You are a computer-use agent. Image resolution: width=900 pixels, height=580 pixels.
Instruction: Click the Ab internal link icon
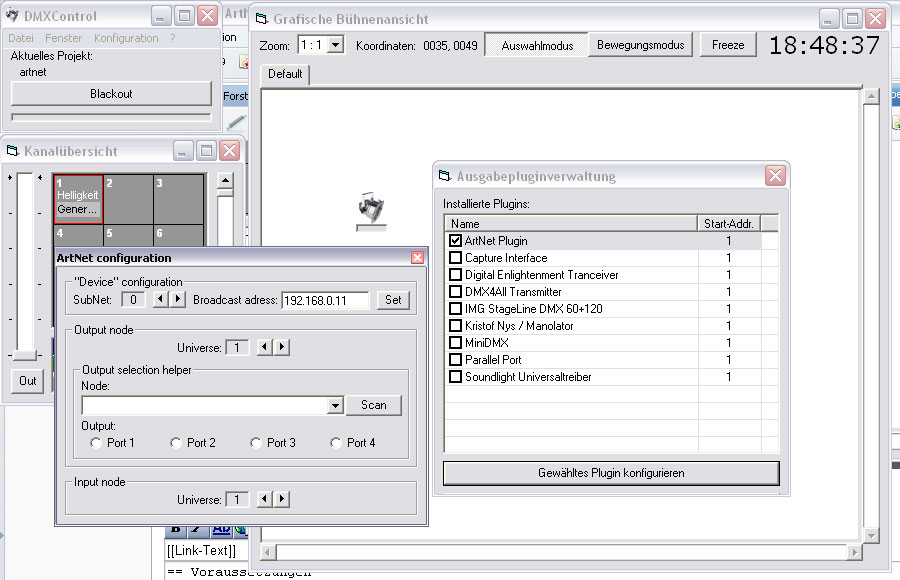tap(220, 529)
